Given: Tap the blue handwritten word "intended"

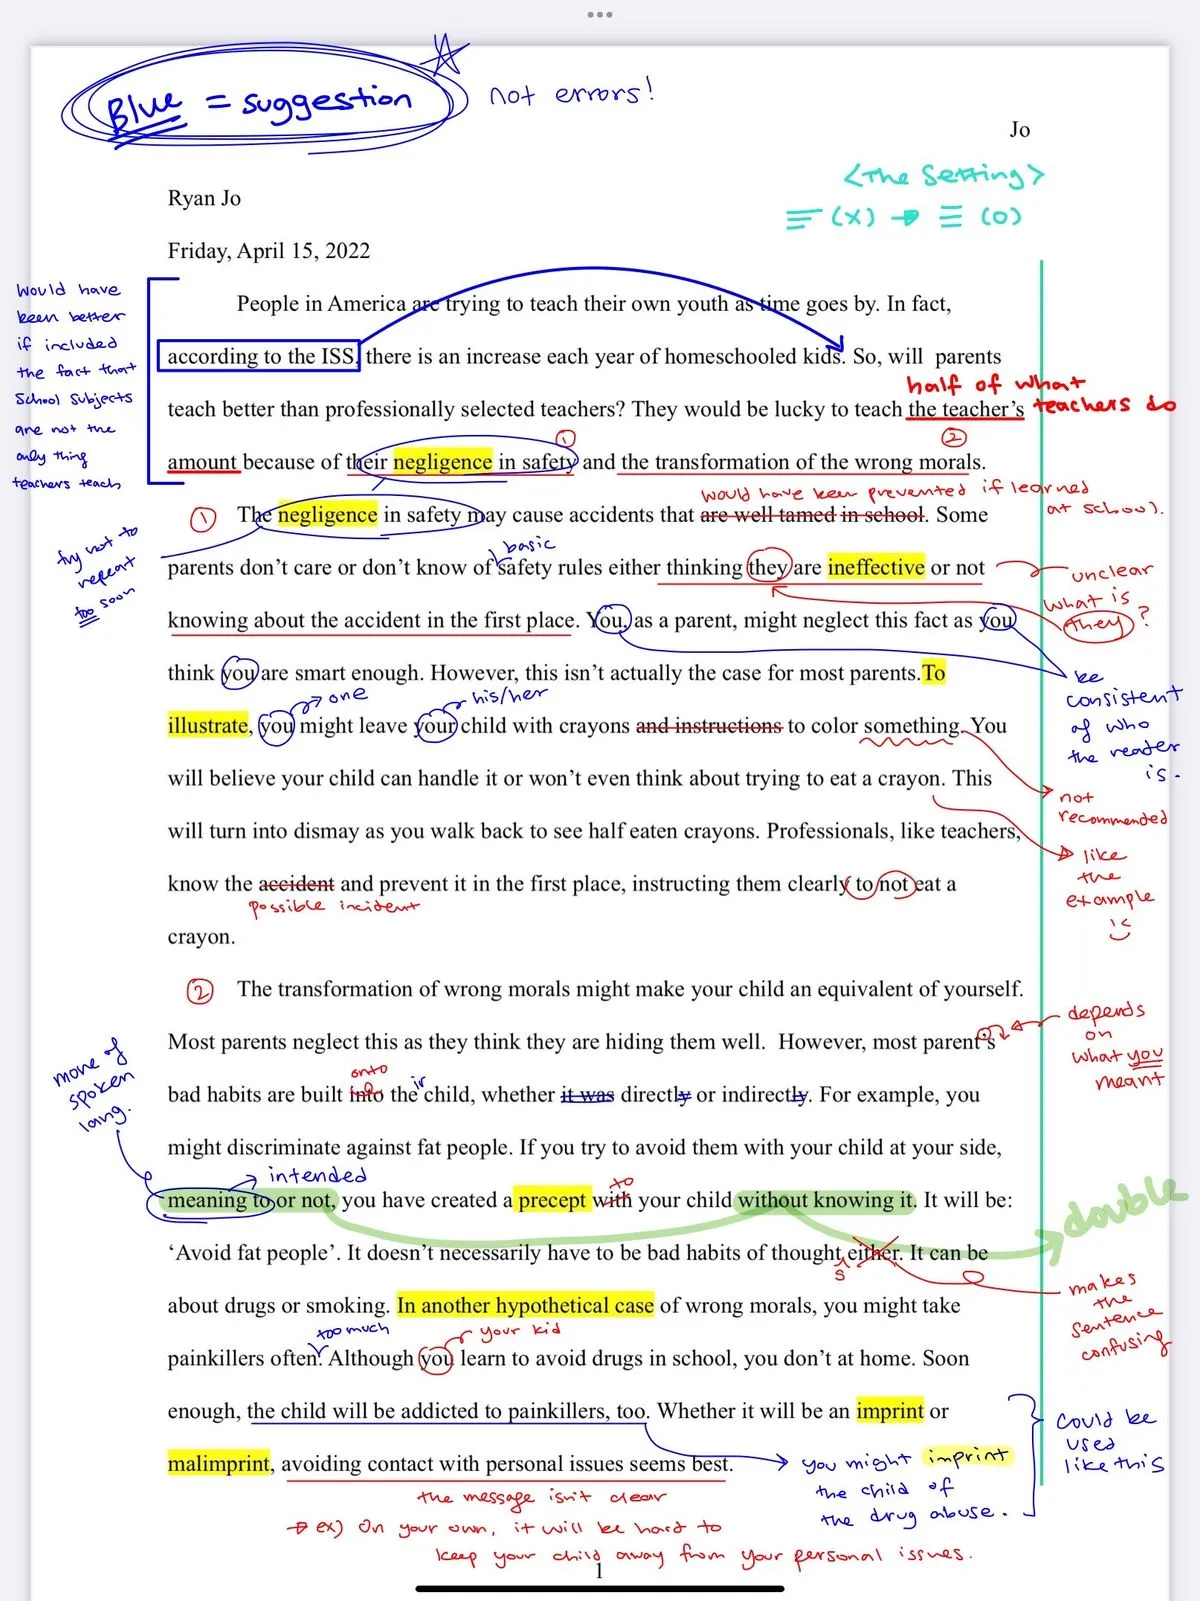Looking at the screenshot, I should click(318, 1175).
